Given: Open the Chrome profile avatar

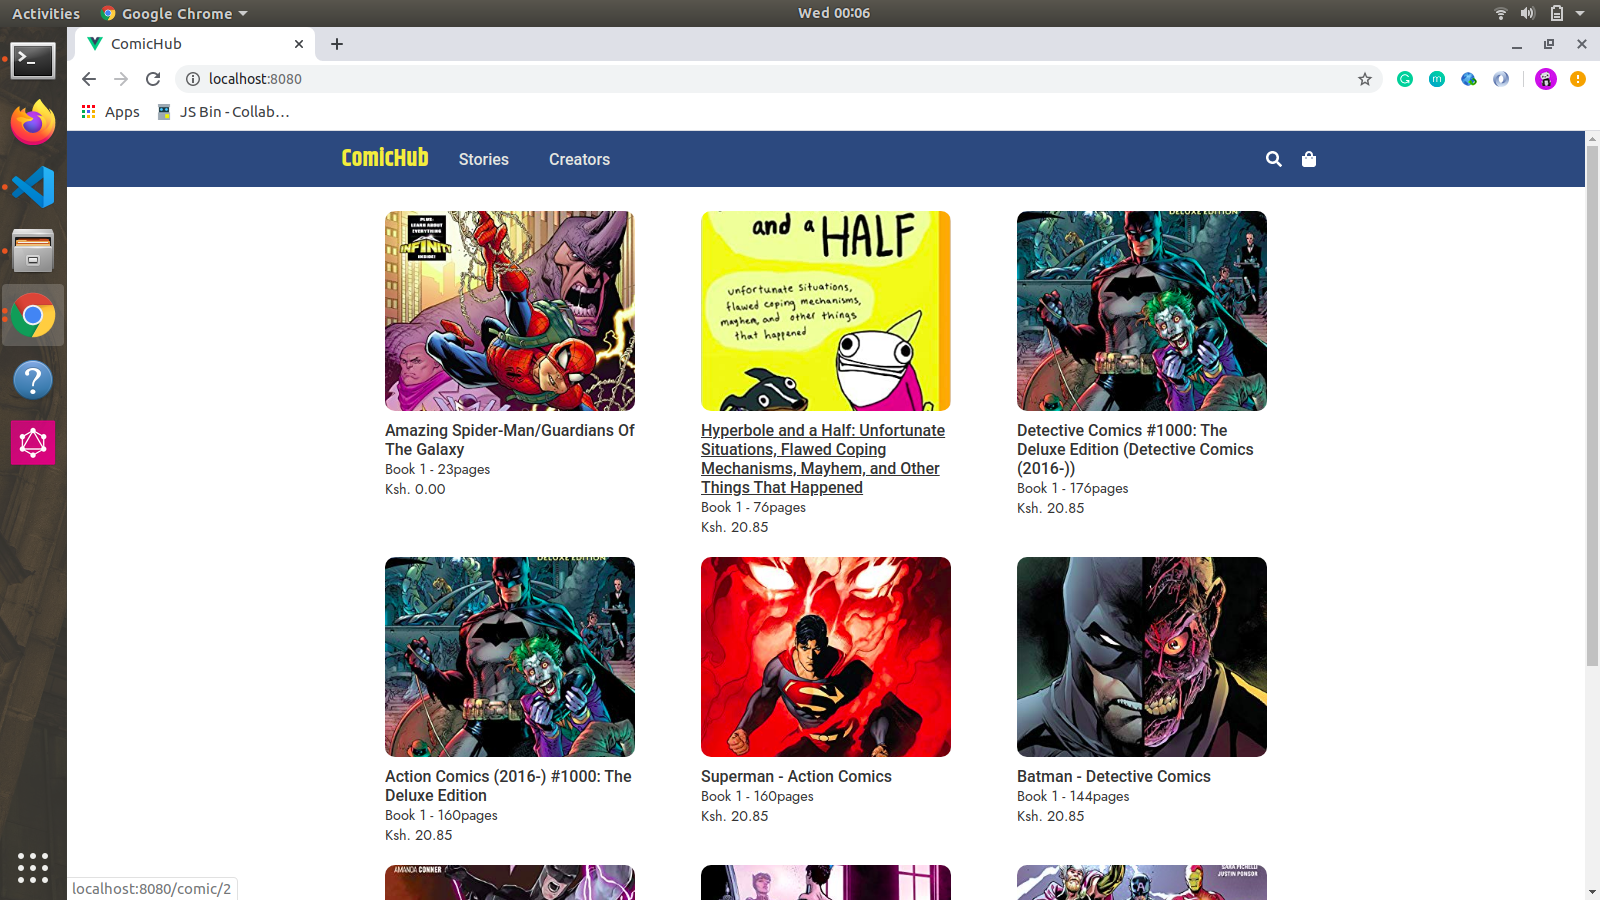Looking at the screenshot, I should coord(1546,79).
